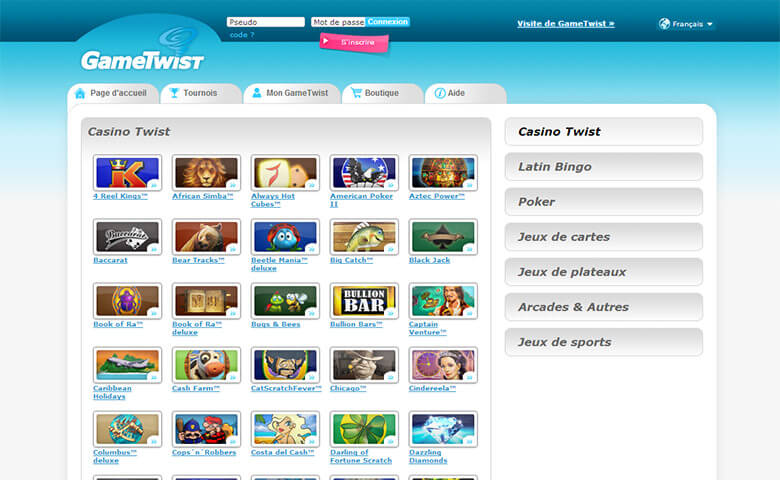Open the Poker category
The width and height of the screenshot is (780, 480).
click(x=604, y=202)
